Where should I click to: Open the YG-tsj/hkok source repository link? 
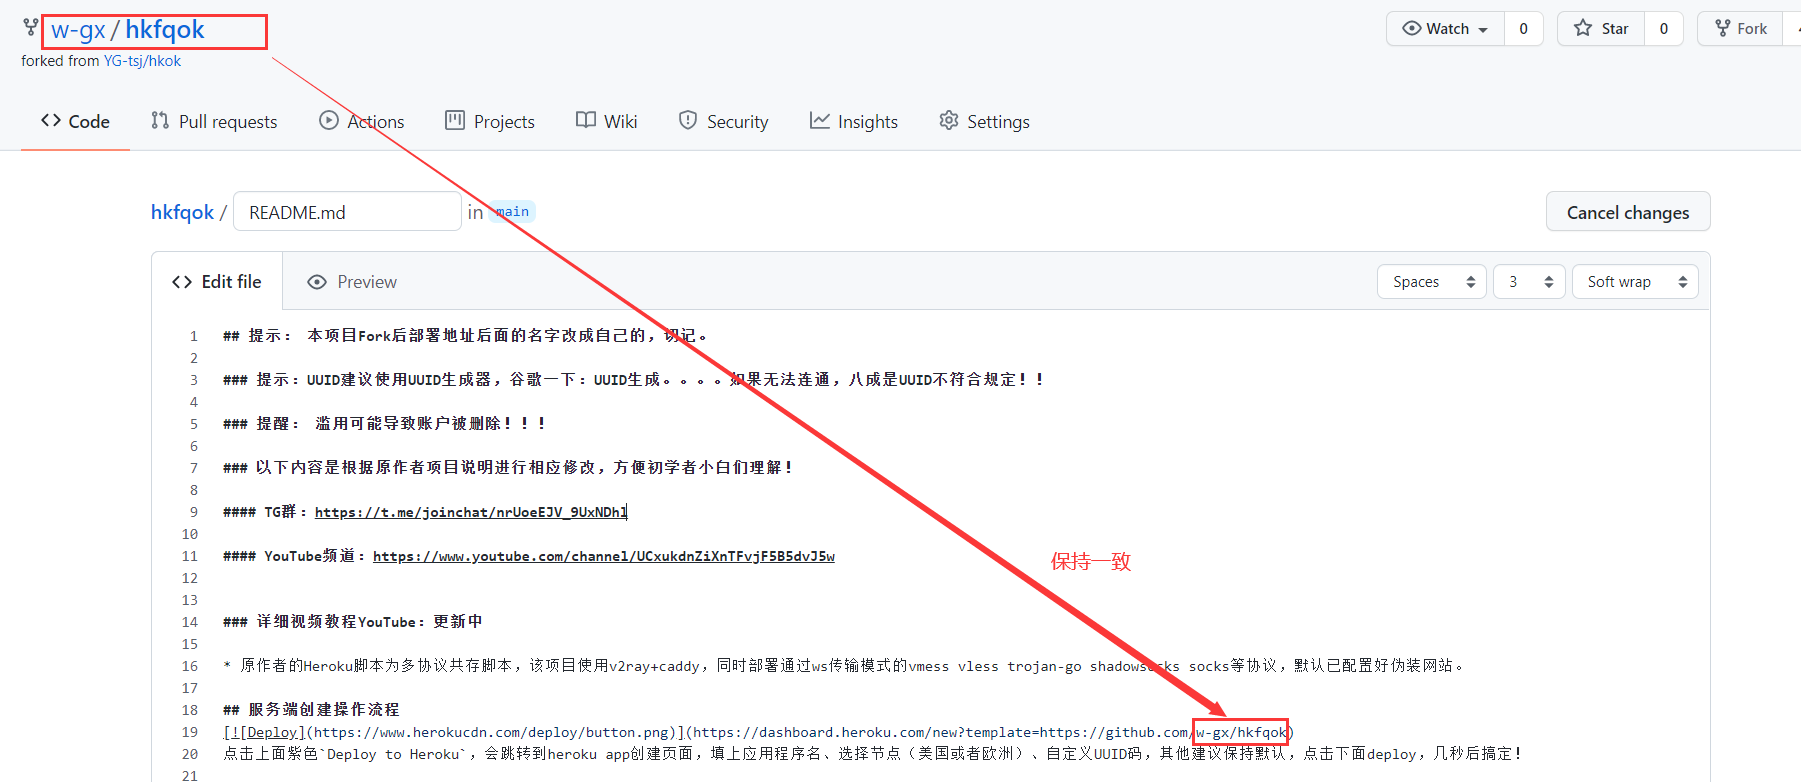tap(142, 61)
